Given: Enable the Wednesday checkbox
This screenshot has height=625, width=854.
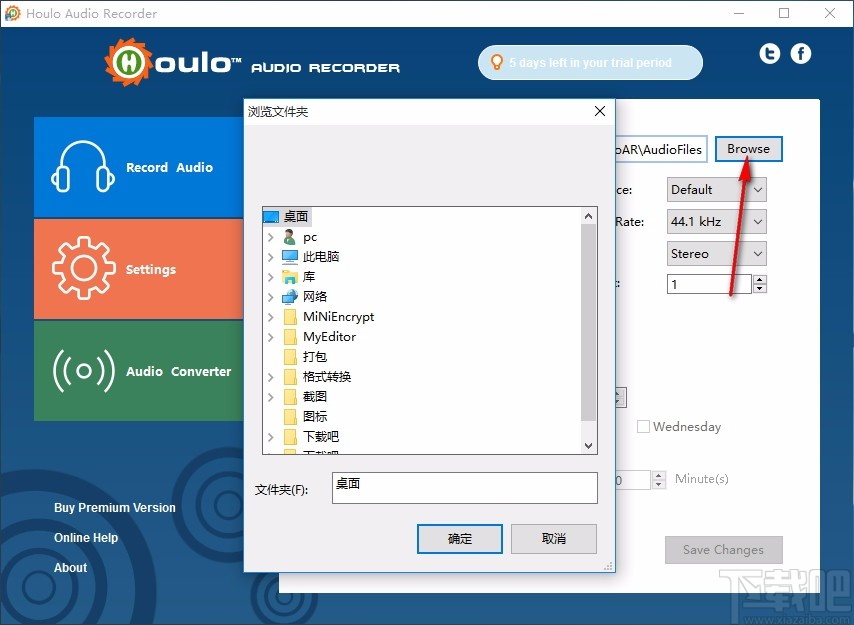Looking at the screenshot, I should [x=643, y=426].
